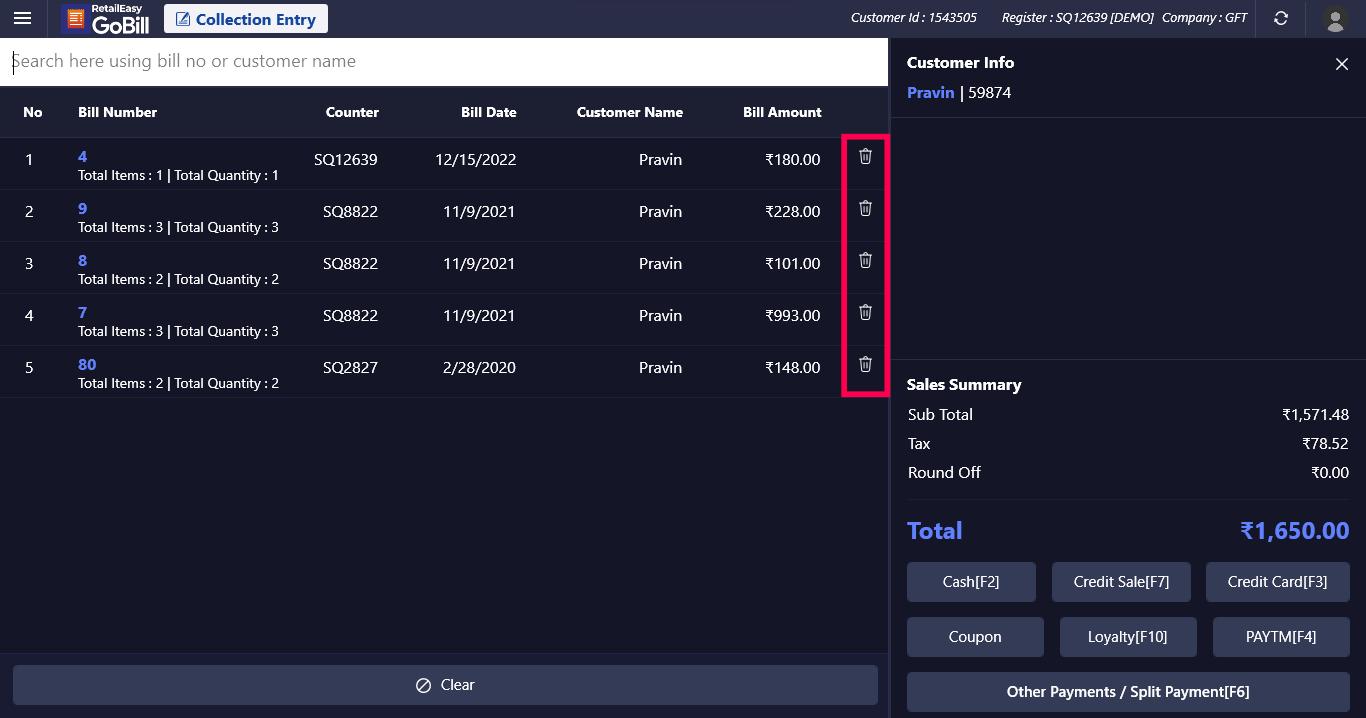Delete bill 4 row
Image resolution: width=1366 pixels, height=718 pixels.
click(866, 156)
